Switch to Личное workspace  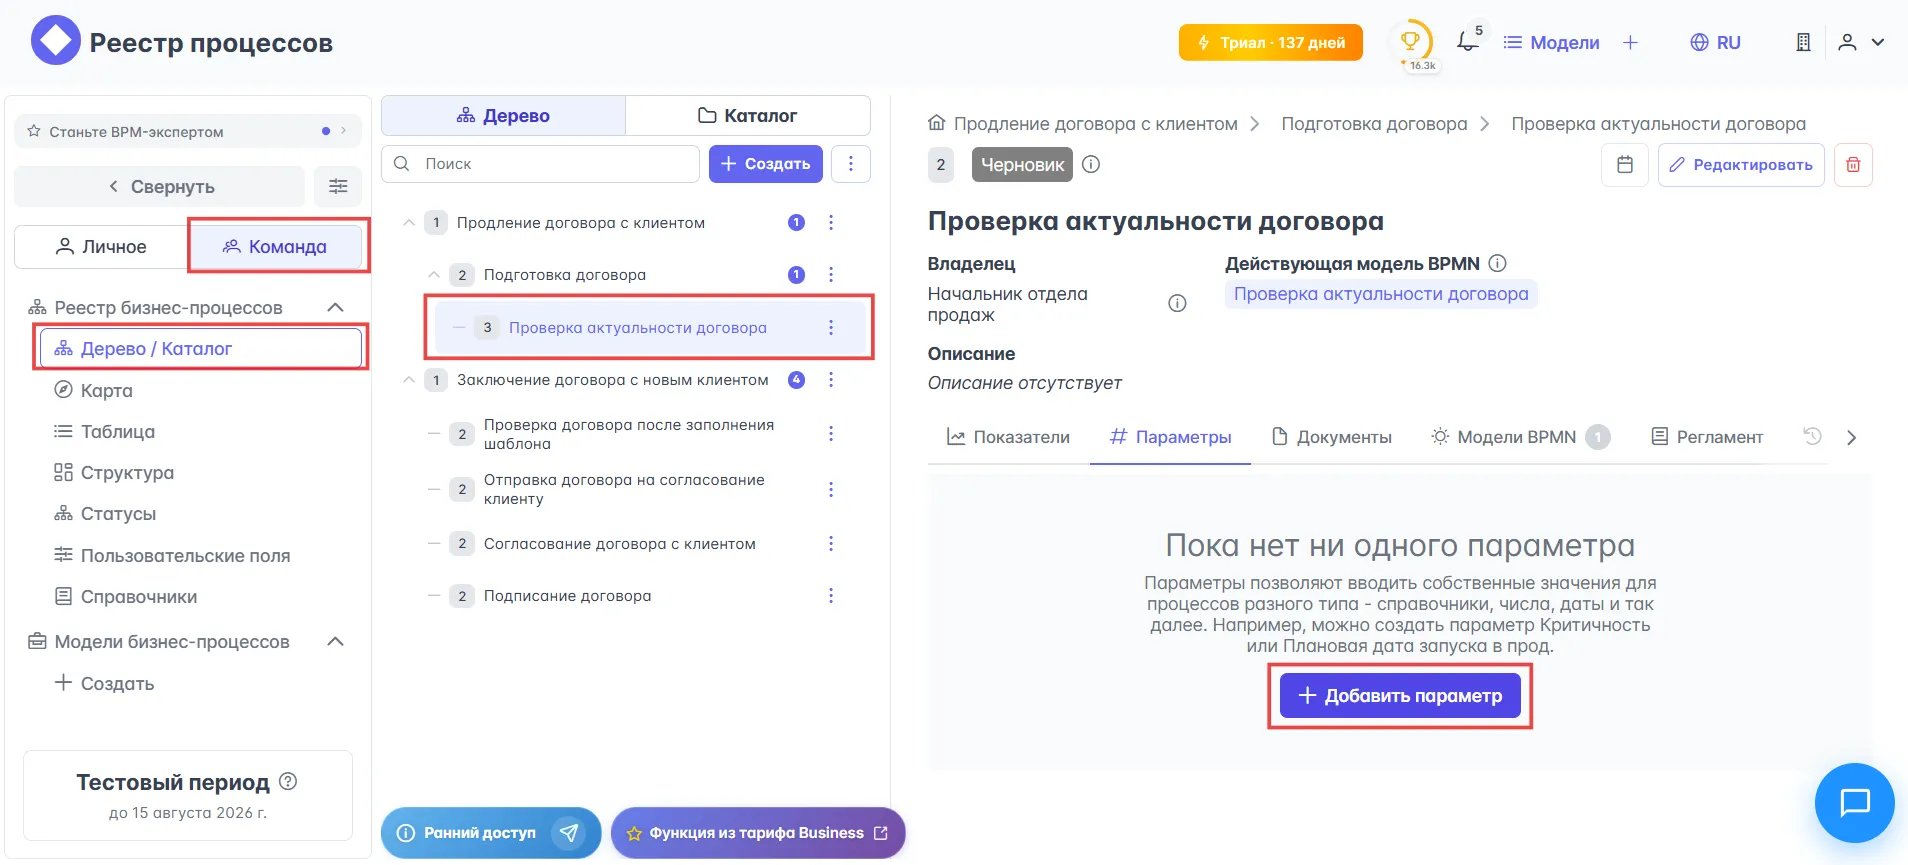pos(101,247)
